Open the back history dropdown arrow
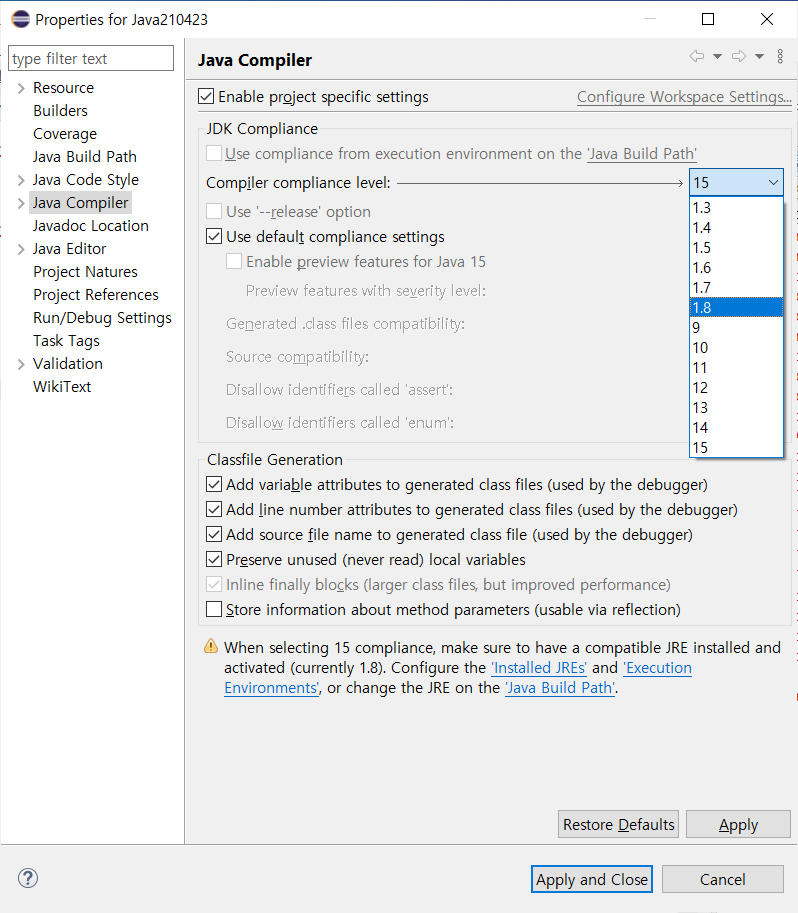This screenshot has height=913, width=798. [x=718, y=56]
